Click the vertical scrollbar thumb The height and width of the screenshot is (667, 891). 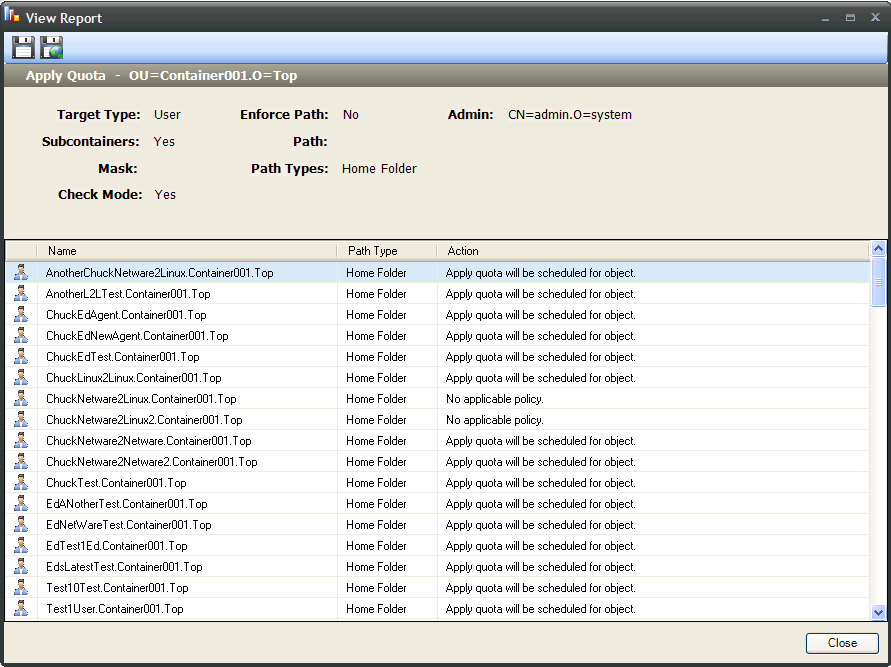[878, 282]
